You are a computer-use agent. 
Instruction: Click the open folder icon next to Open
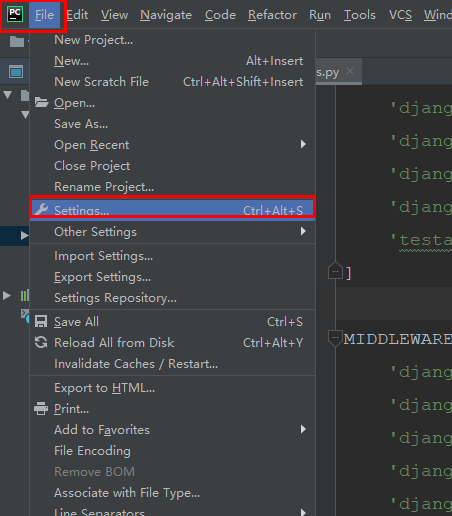(x=41, y=103)
